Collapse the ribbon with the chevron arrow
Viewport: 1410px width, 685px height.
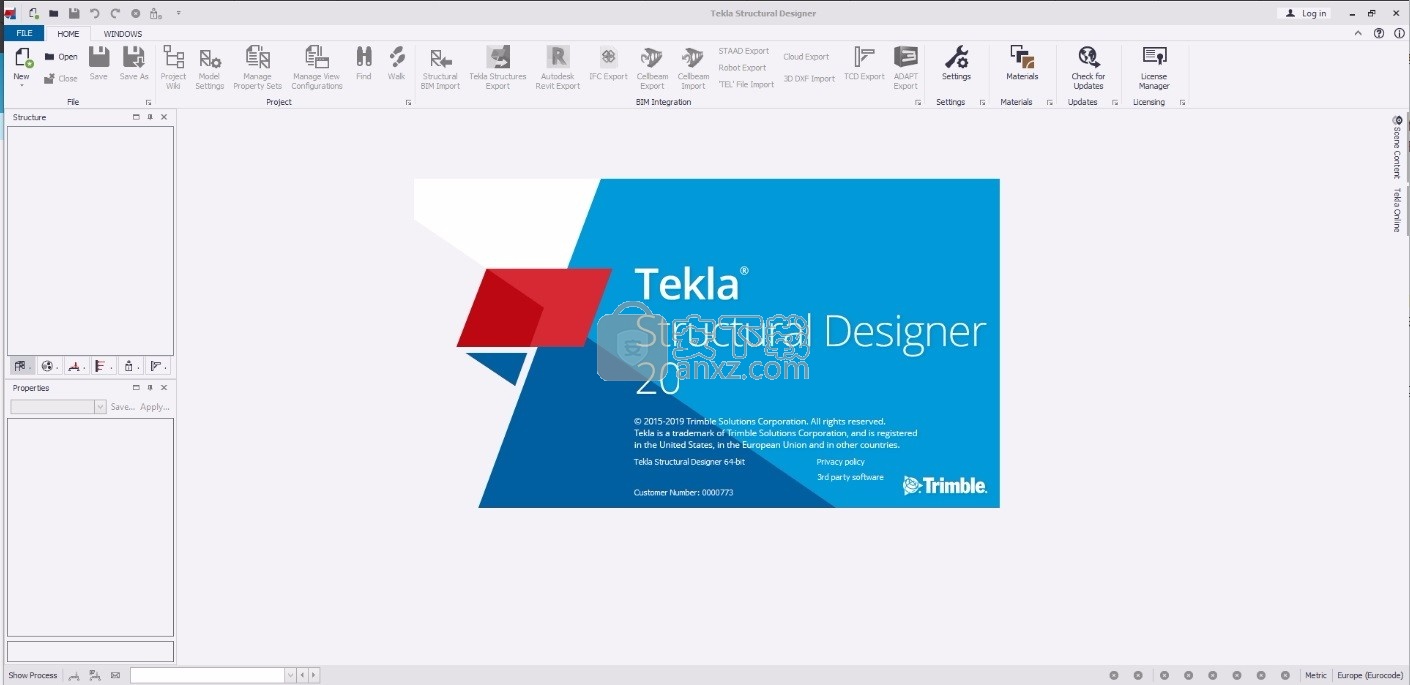coord(1358,33)
